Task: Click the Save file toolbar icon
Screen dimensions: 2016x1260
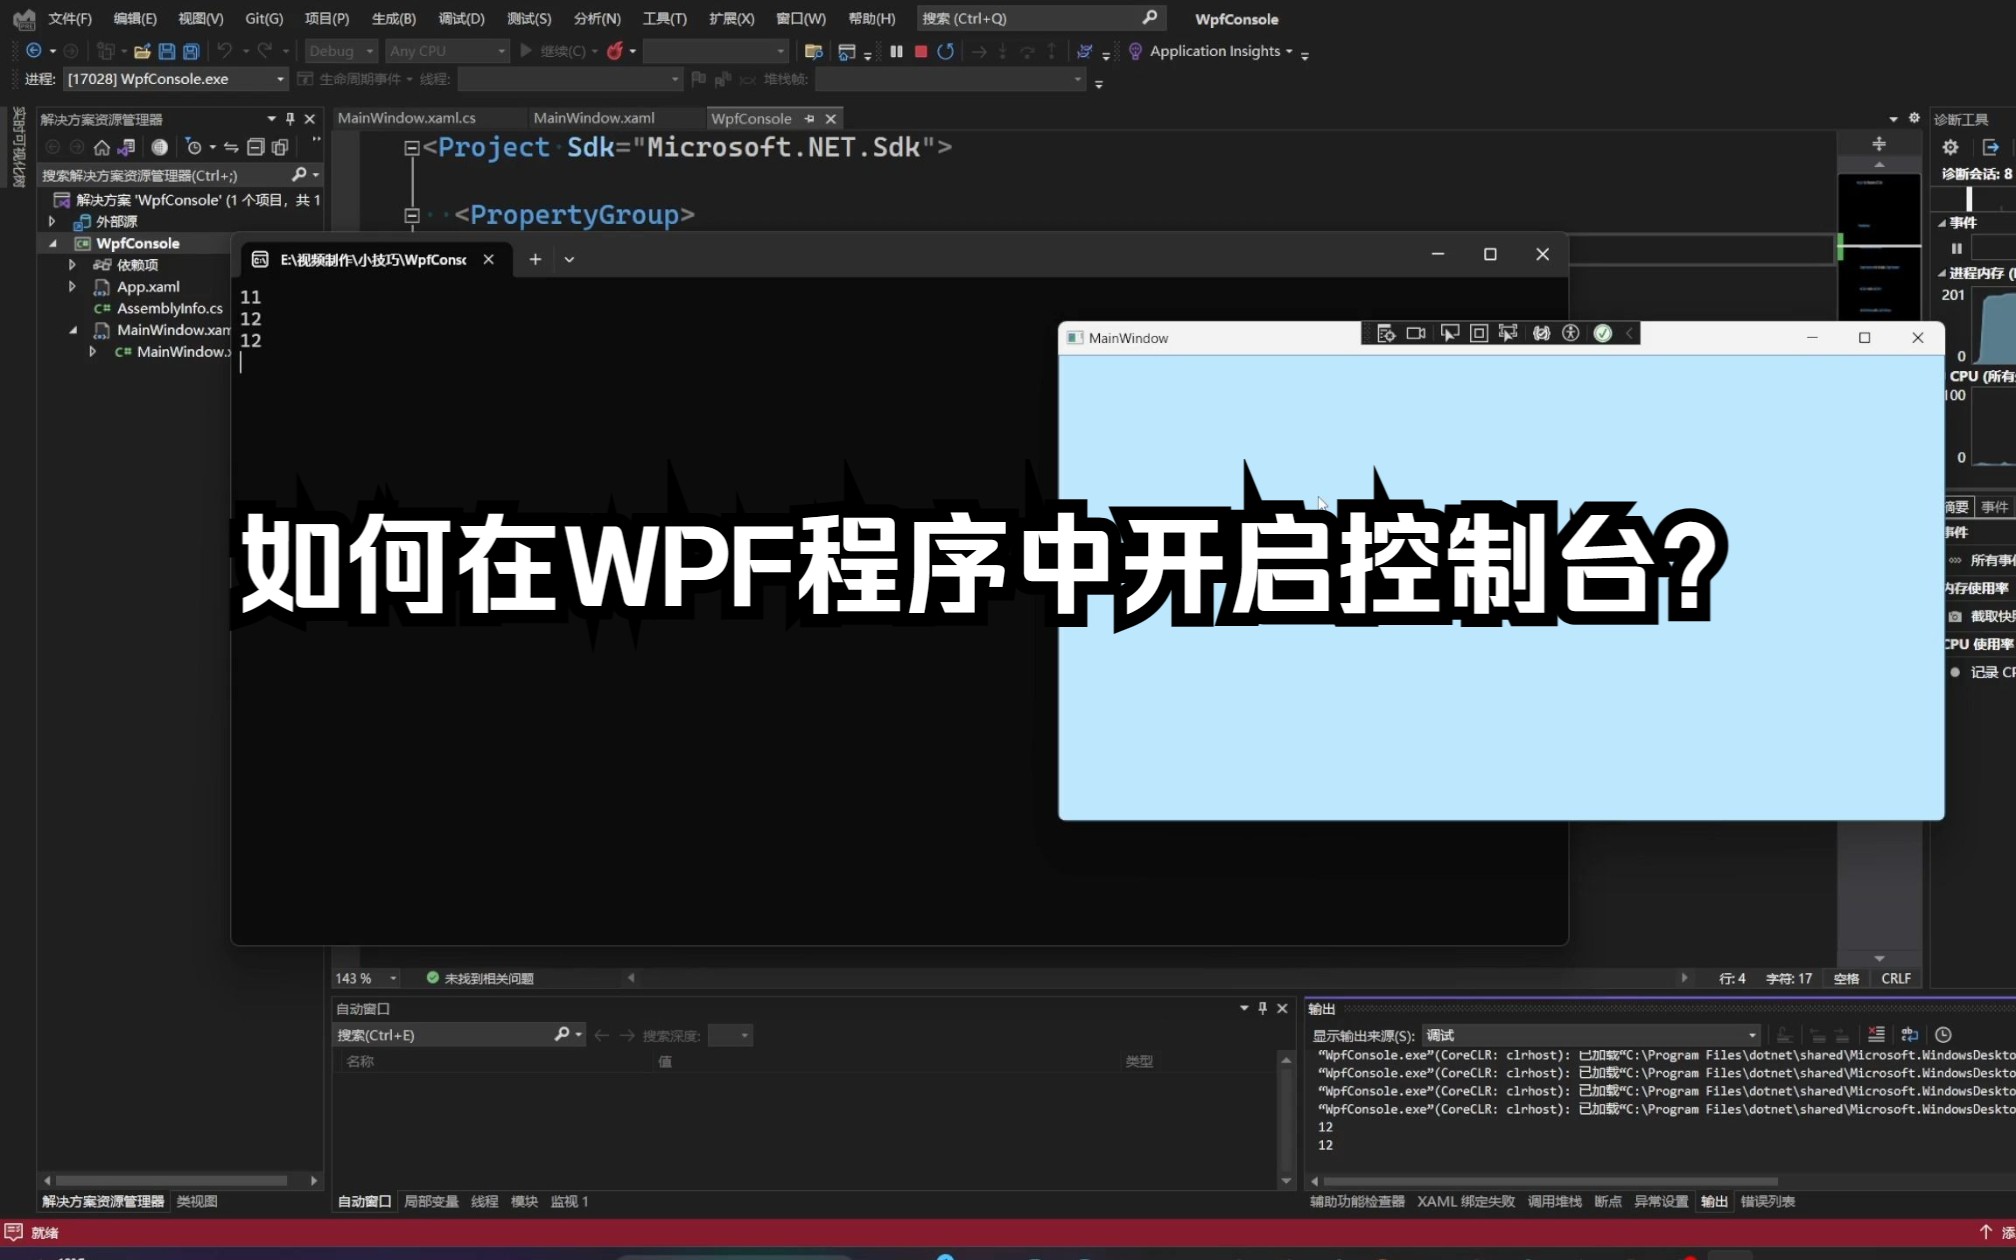Action: 167,51
